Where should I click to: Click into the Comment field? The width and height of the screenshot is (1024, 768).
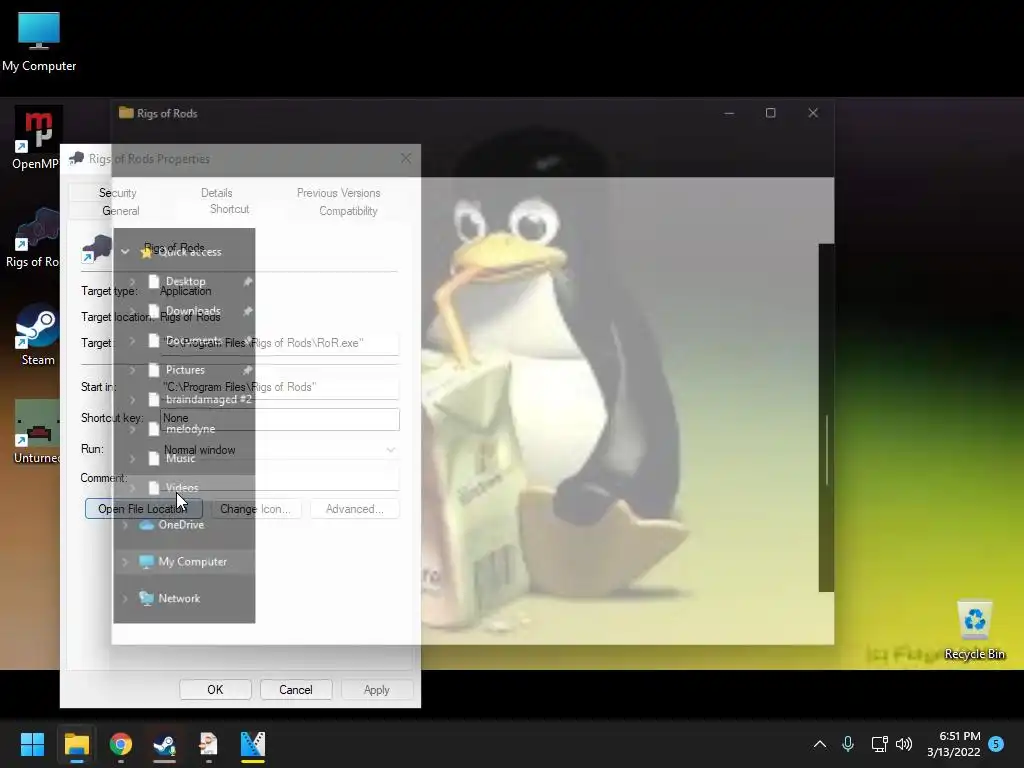tap(280, 479)
